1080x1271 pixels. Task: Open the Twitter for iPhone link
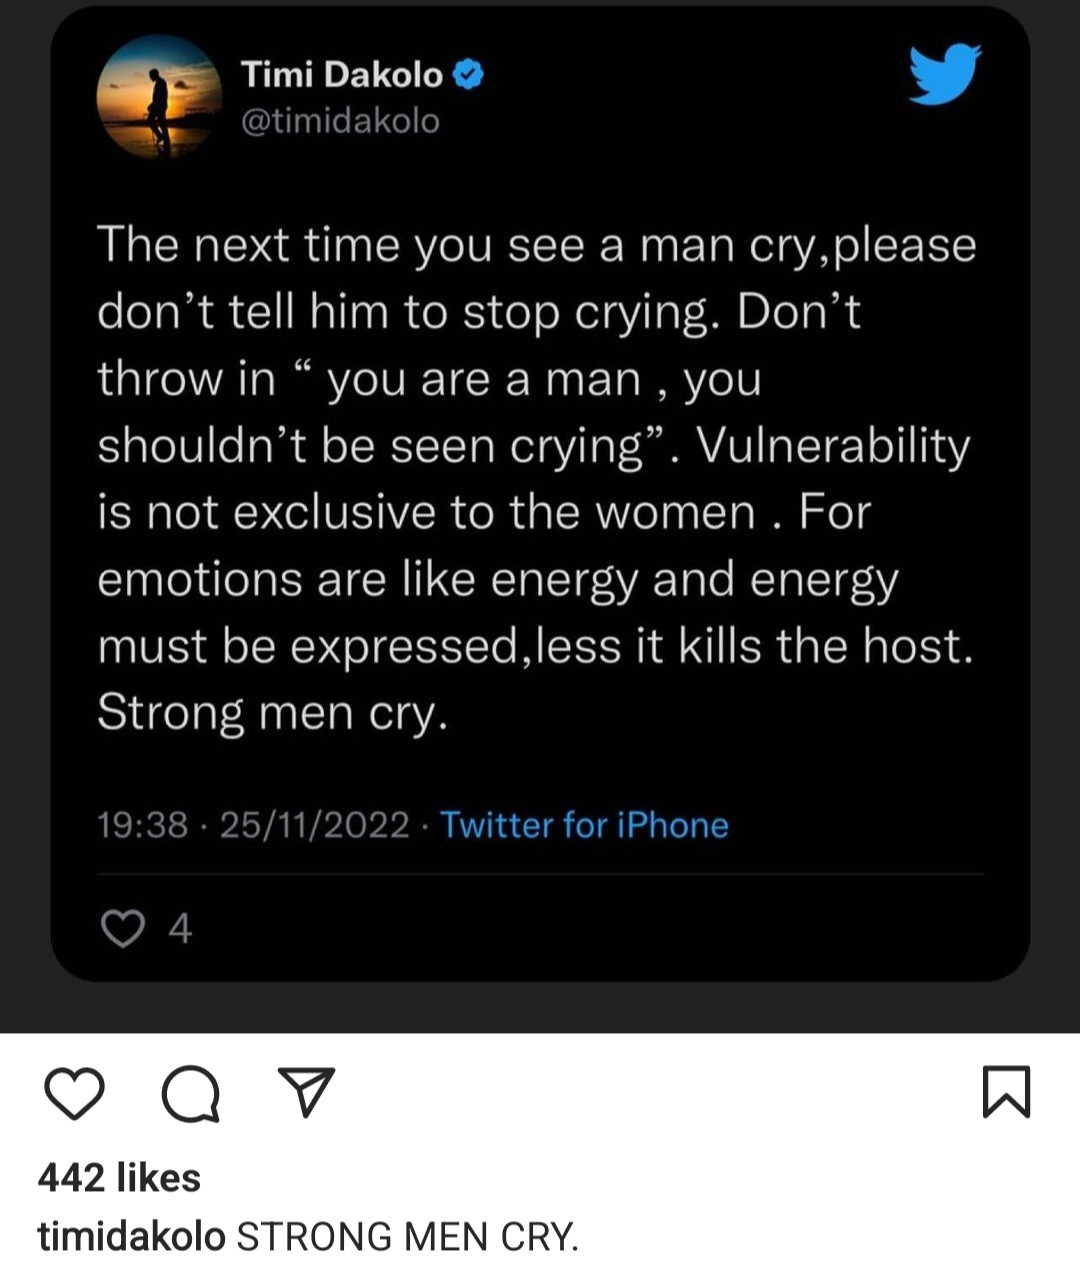[x=585, y=825]
